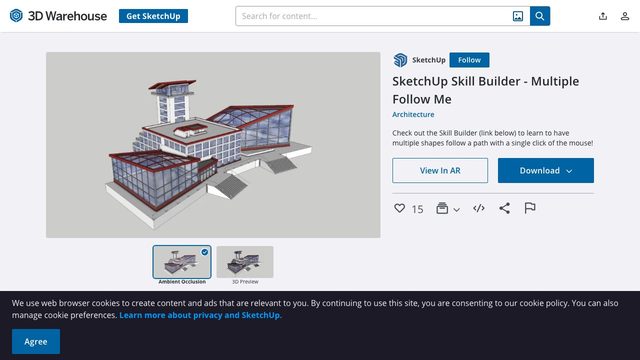
Task: Click the 3D Warehouse logo
Action: point(58,16)
